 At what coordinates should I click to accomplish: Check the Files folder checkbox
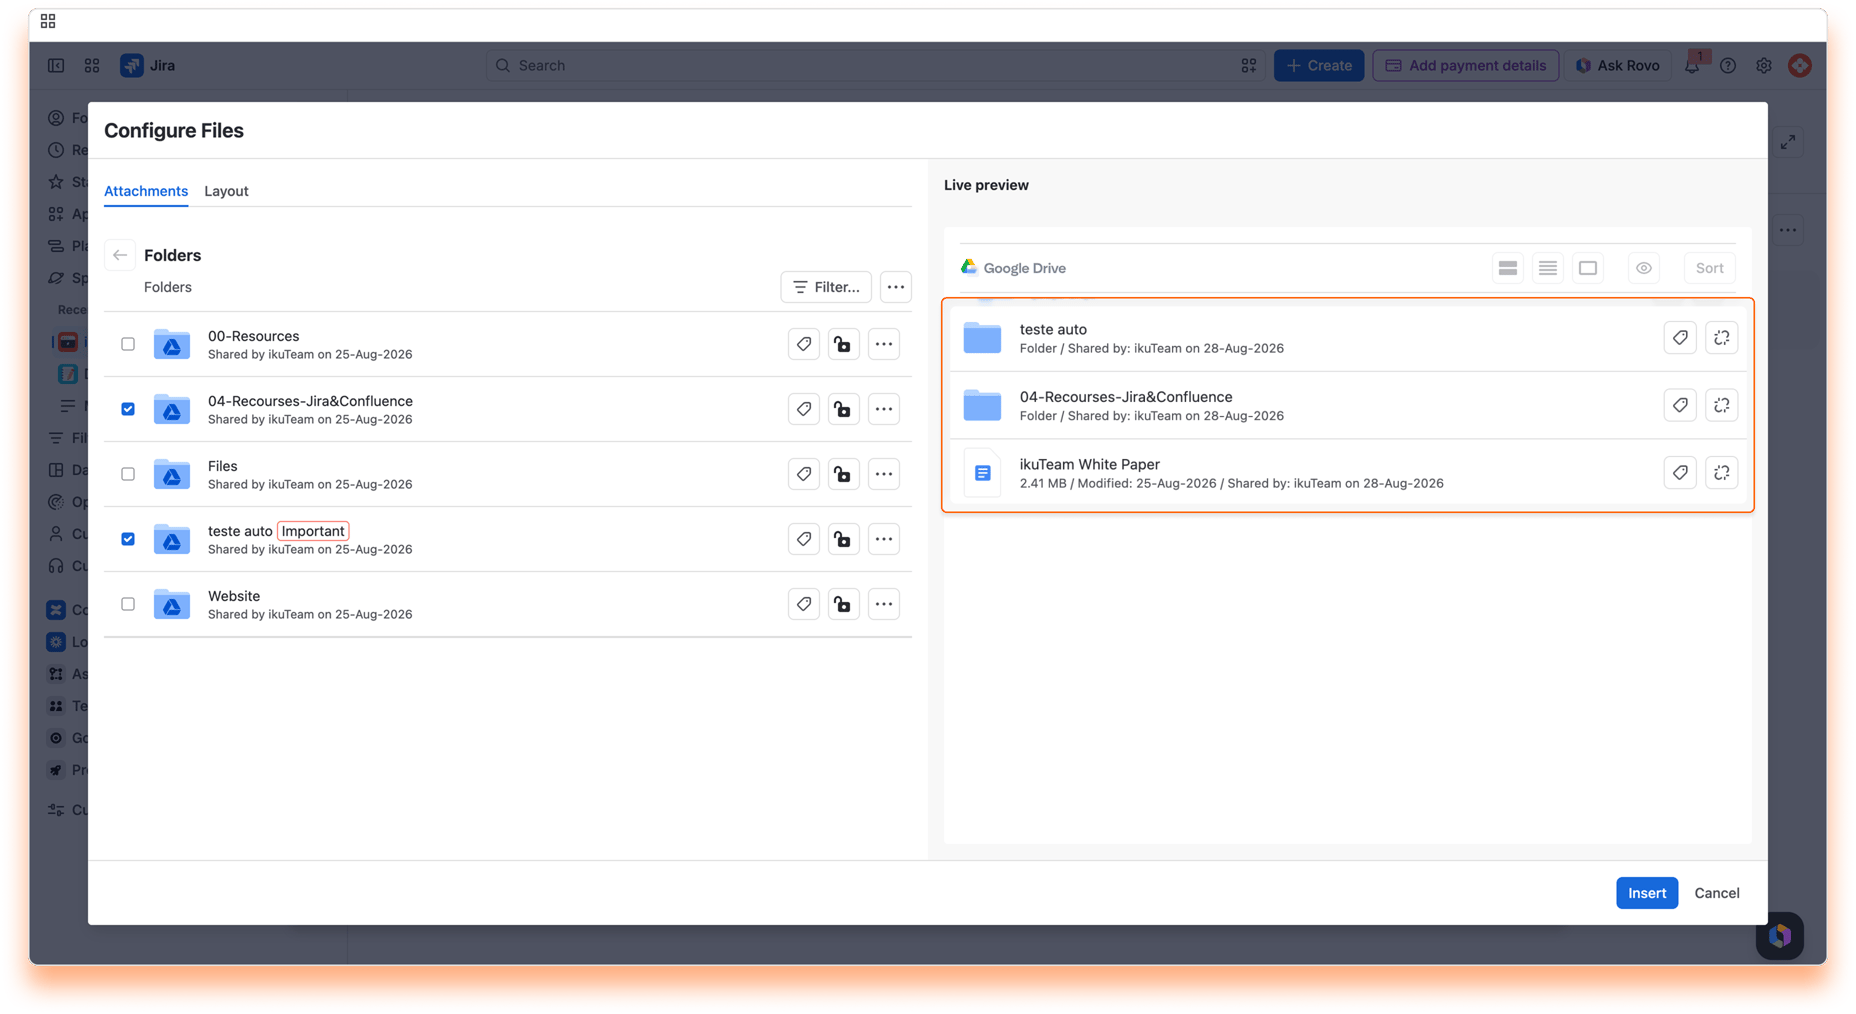coord(128,474)
